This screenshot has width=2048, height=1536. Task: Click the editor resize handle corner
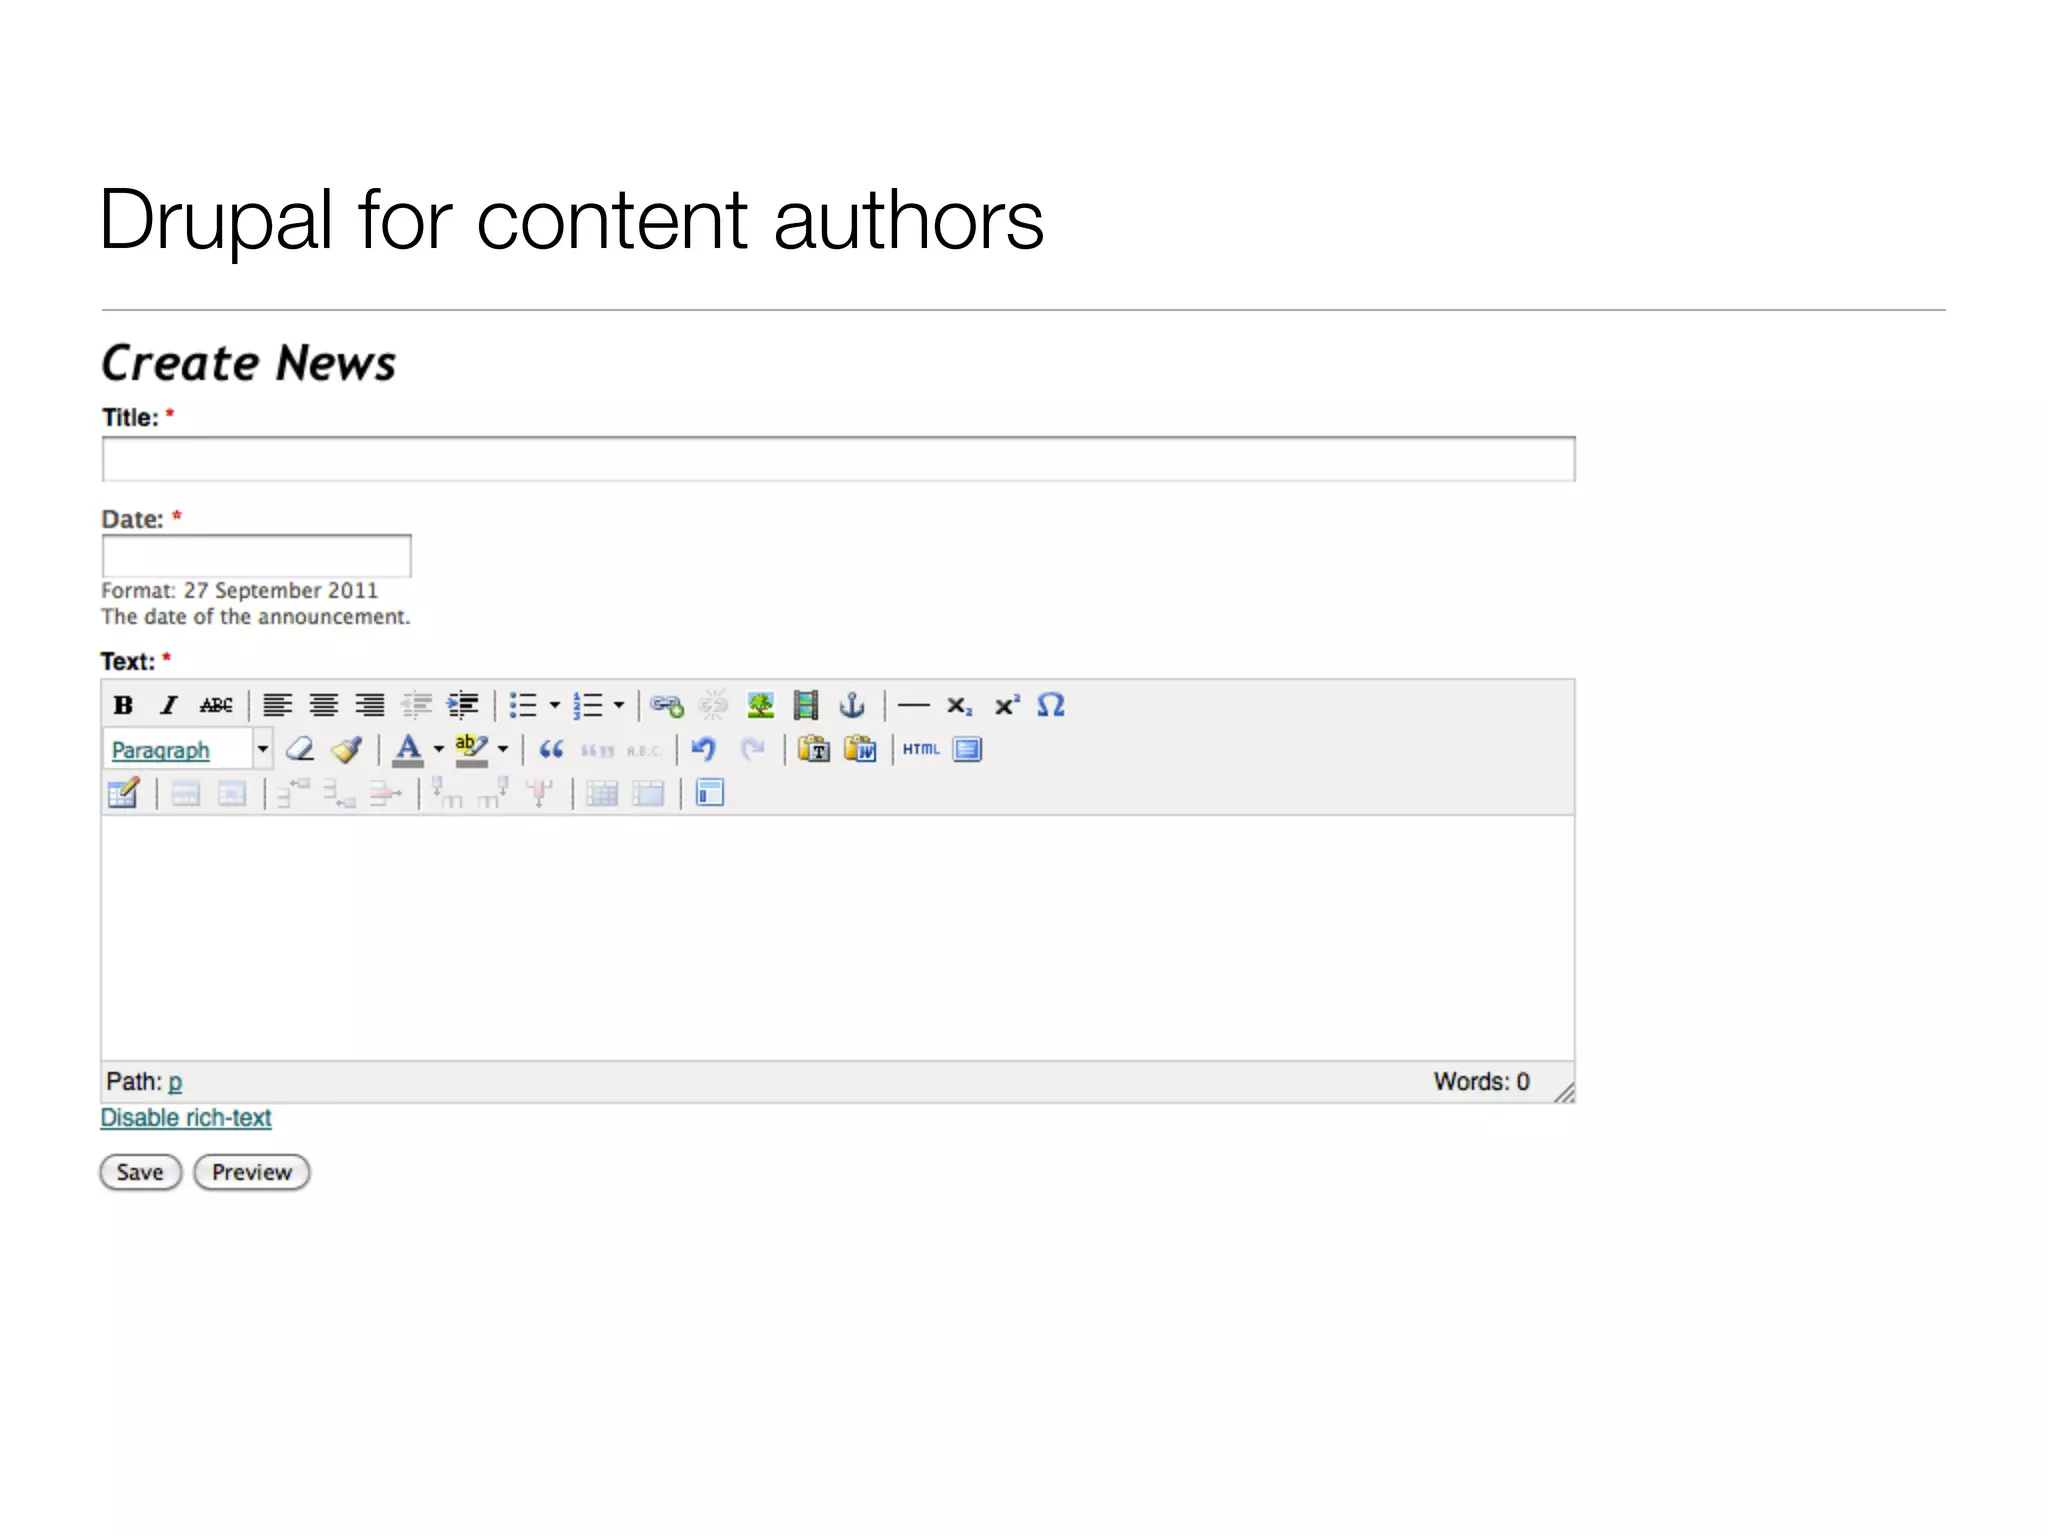(x=1564, y=1092)
